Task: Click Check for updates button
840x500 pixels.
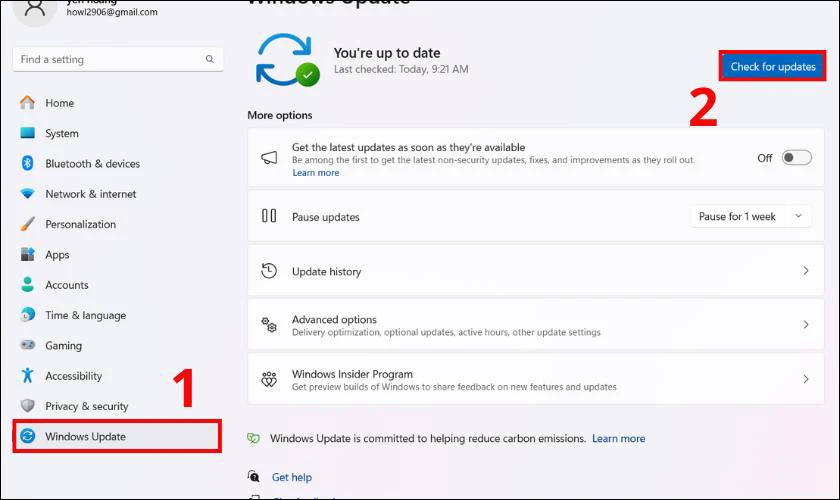Action: pyautogui.click(x=772, y=66)
